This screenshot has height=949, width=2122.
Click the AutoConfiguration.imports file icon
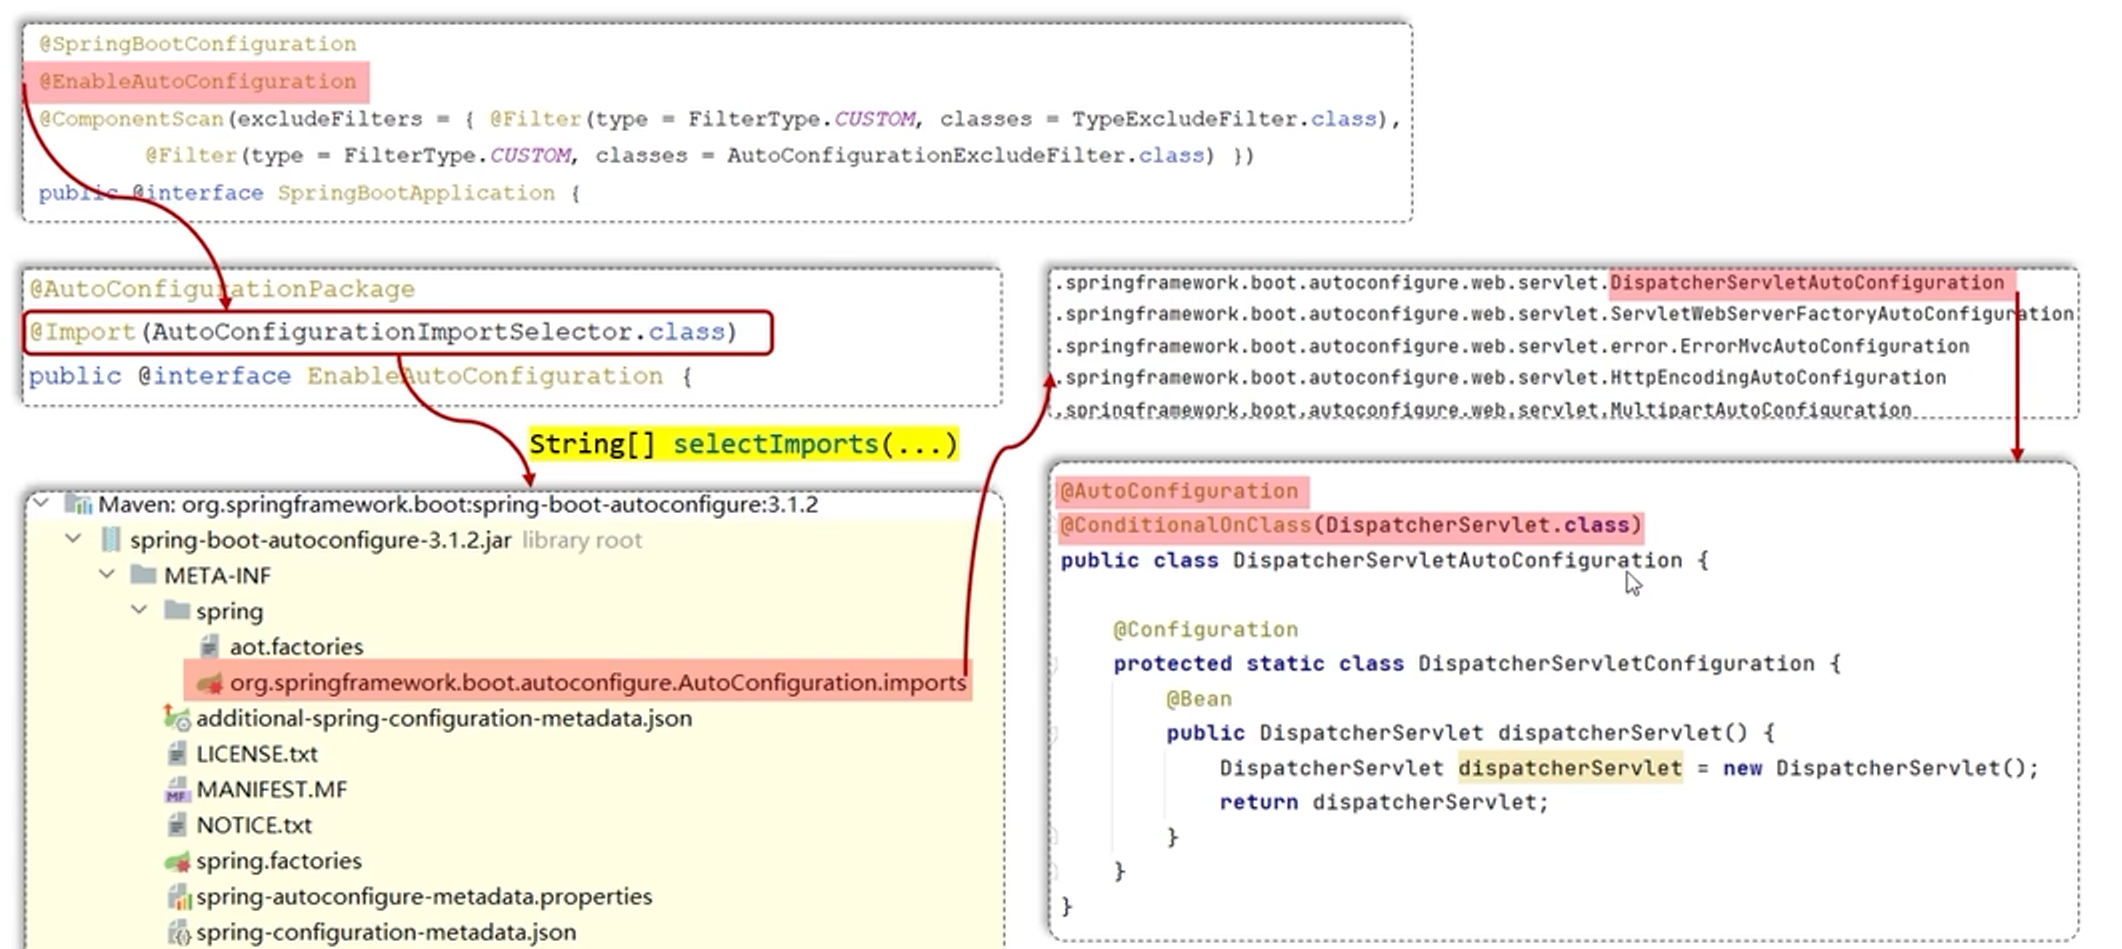209,683
